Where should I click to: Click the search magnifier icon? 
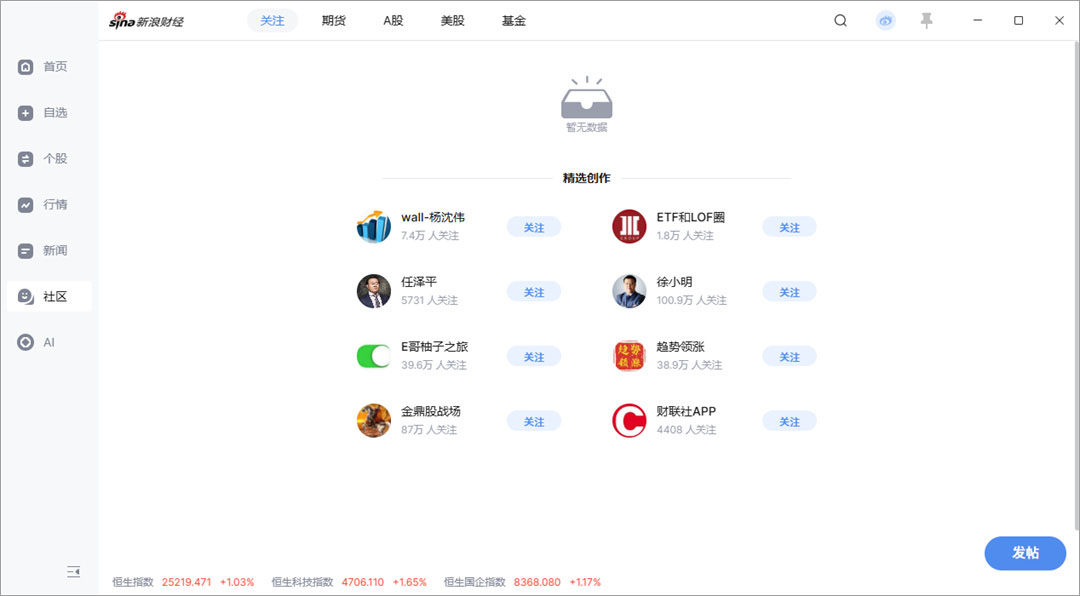(840, 21)
